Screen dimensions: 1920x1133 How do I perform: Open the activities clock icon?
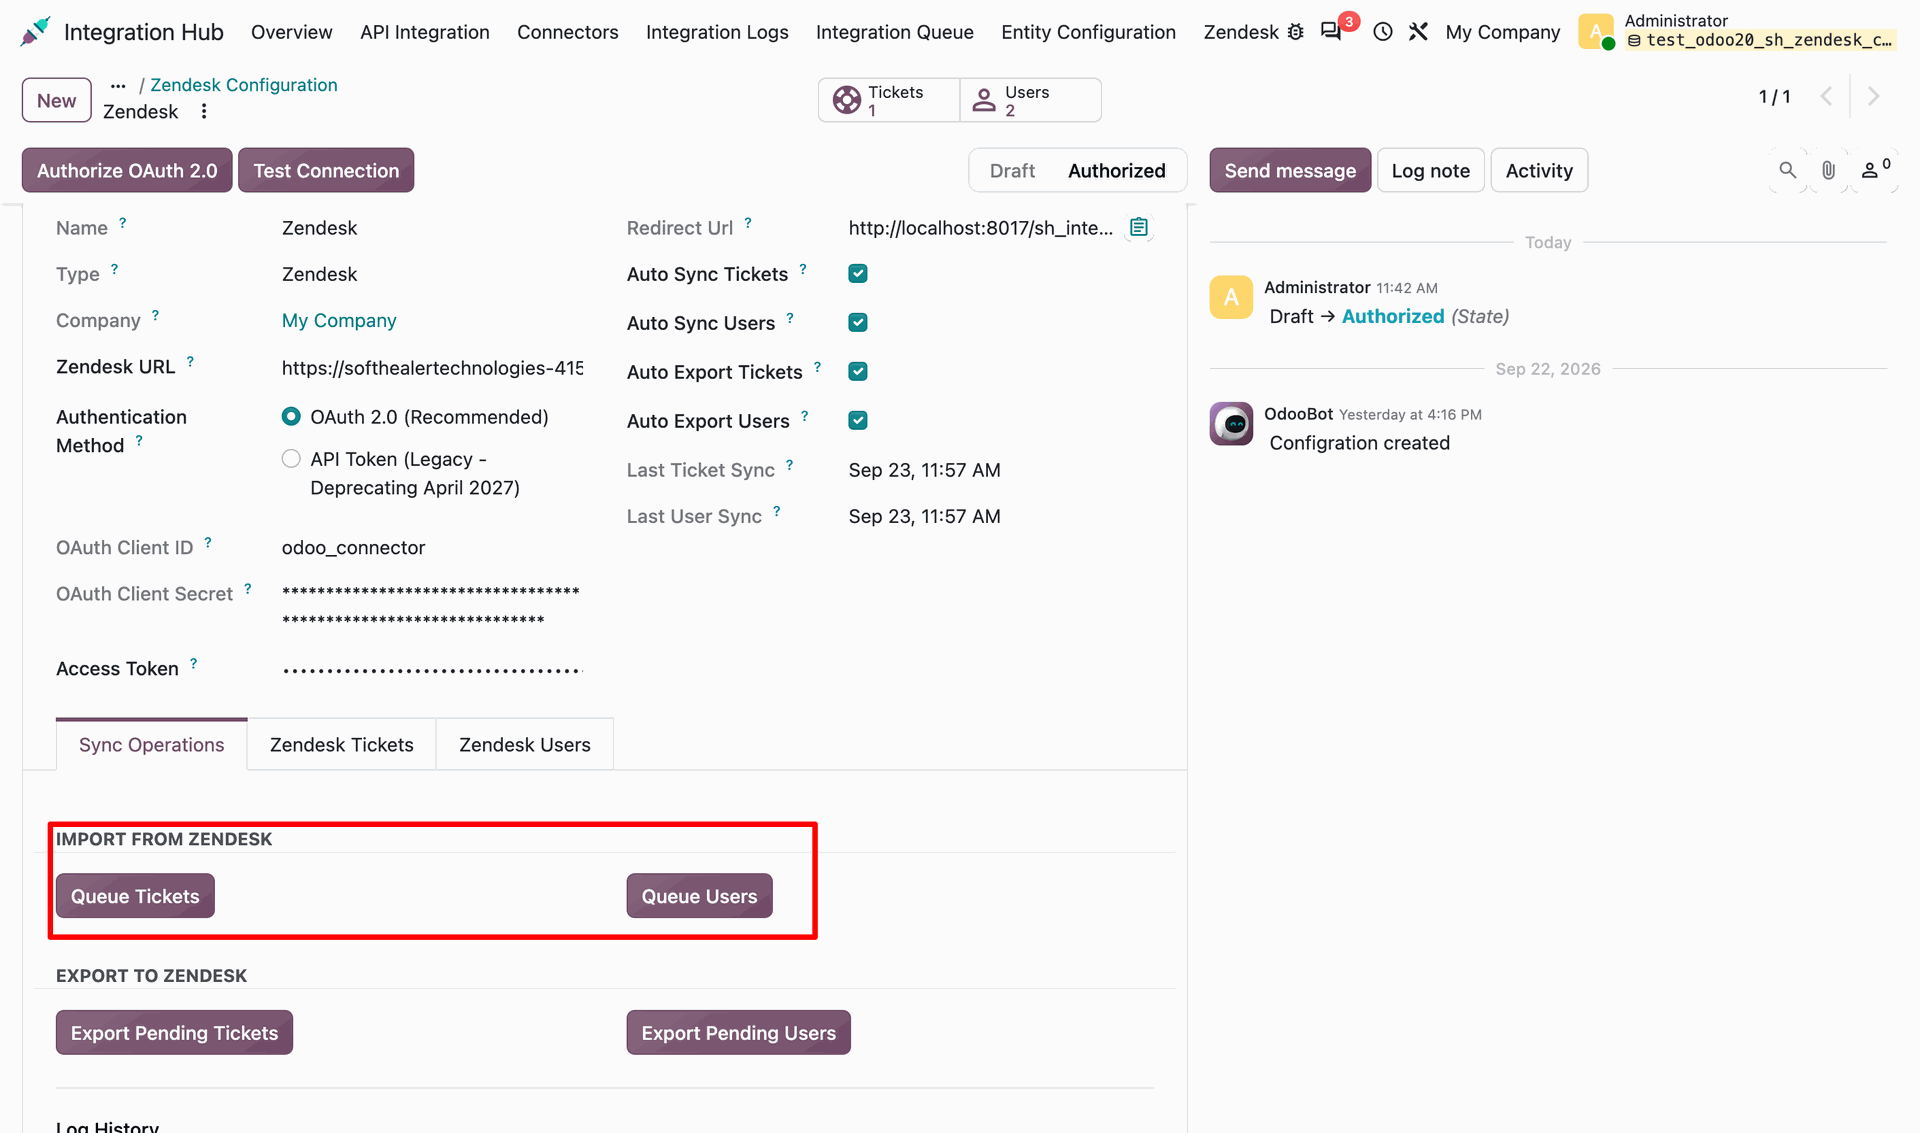[1383, 32]
